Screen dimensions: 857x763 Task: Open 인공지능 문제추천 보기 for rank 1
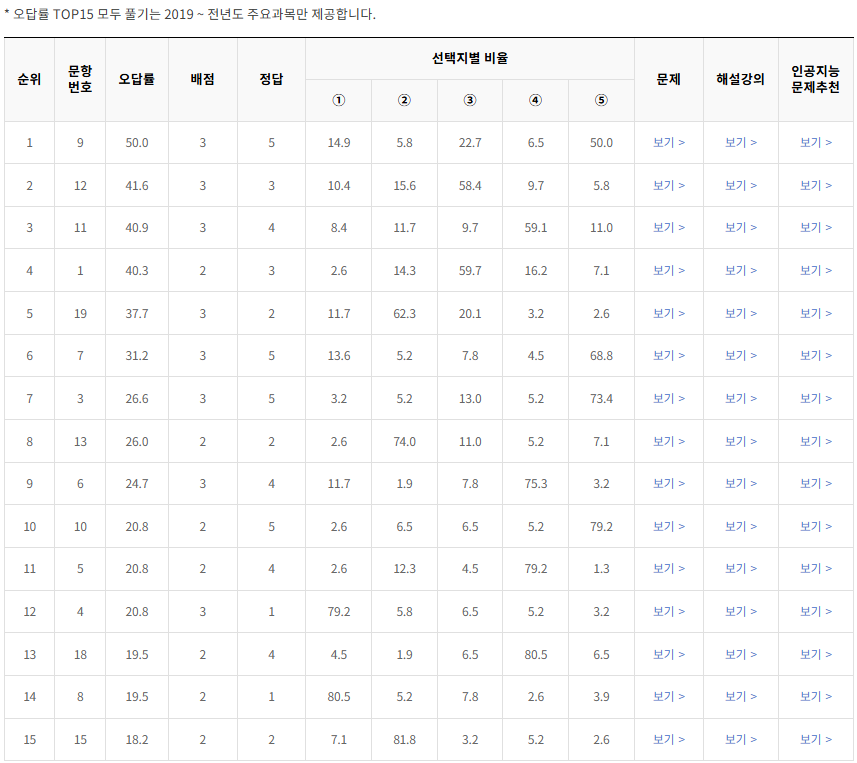816,142
